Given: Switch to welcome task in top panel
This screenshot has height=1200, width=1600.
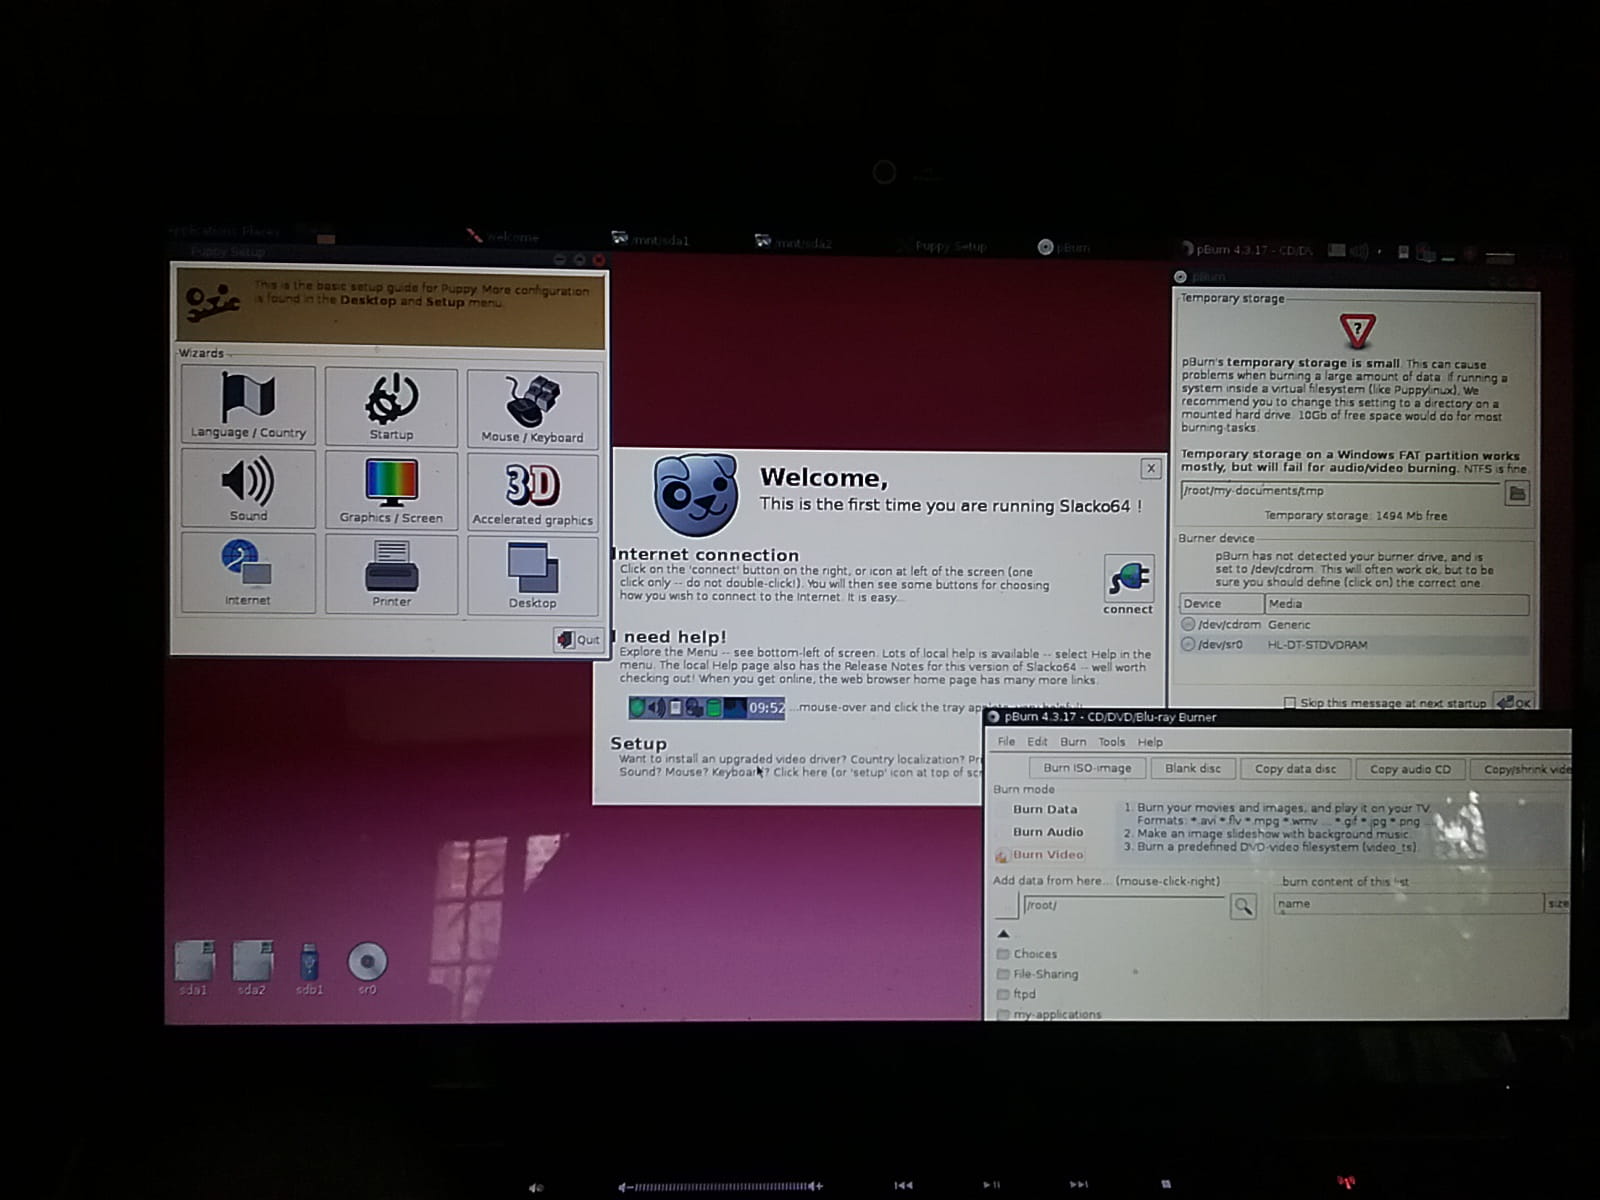Looking at the screenshot, I should click(504, 237).
